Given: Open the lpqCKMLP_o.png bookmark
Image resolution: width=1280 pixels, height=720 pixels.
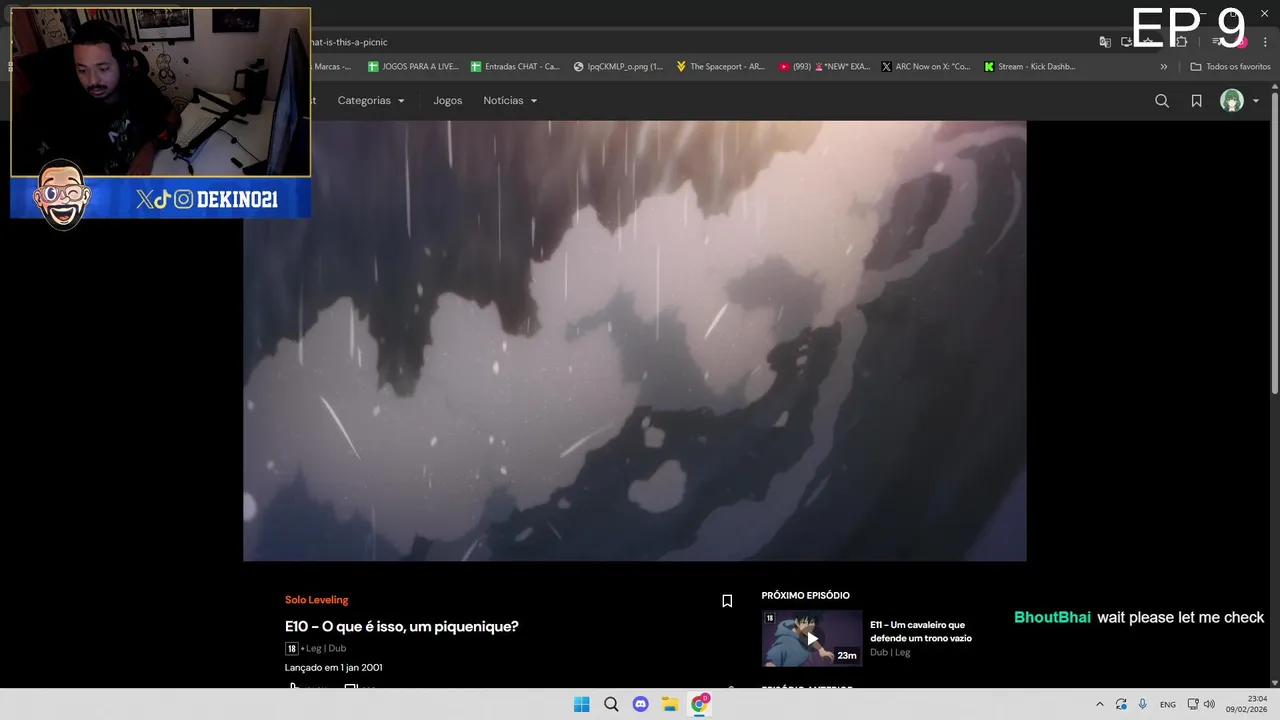Looking at the screenshot, I should [x=618, y=67].
